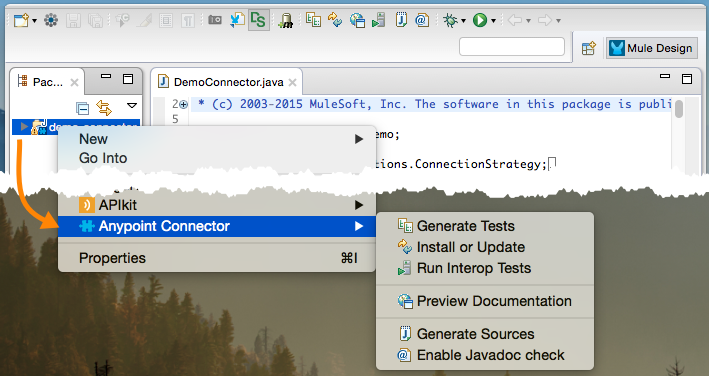Click the New wizard toolbar icon
This screenshot has height=376, width=709.
coord(21,20)
